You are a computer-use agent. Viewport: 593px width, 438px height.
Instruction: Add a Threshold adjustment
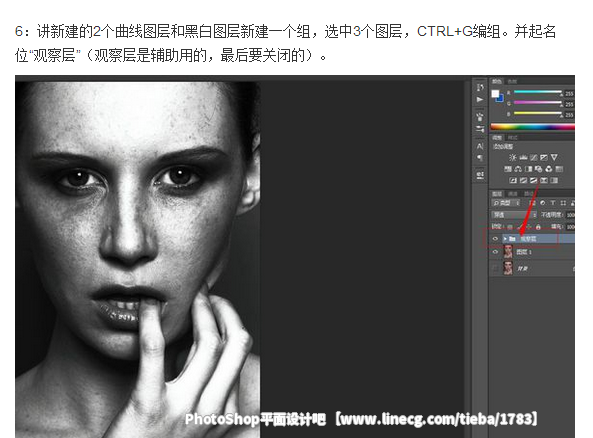click(534, 180)
